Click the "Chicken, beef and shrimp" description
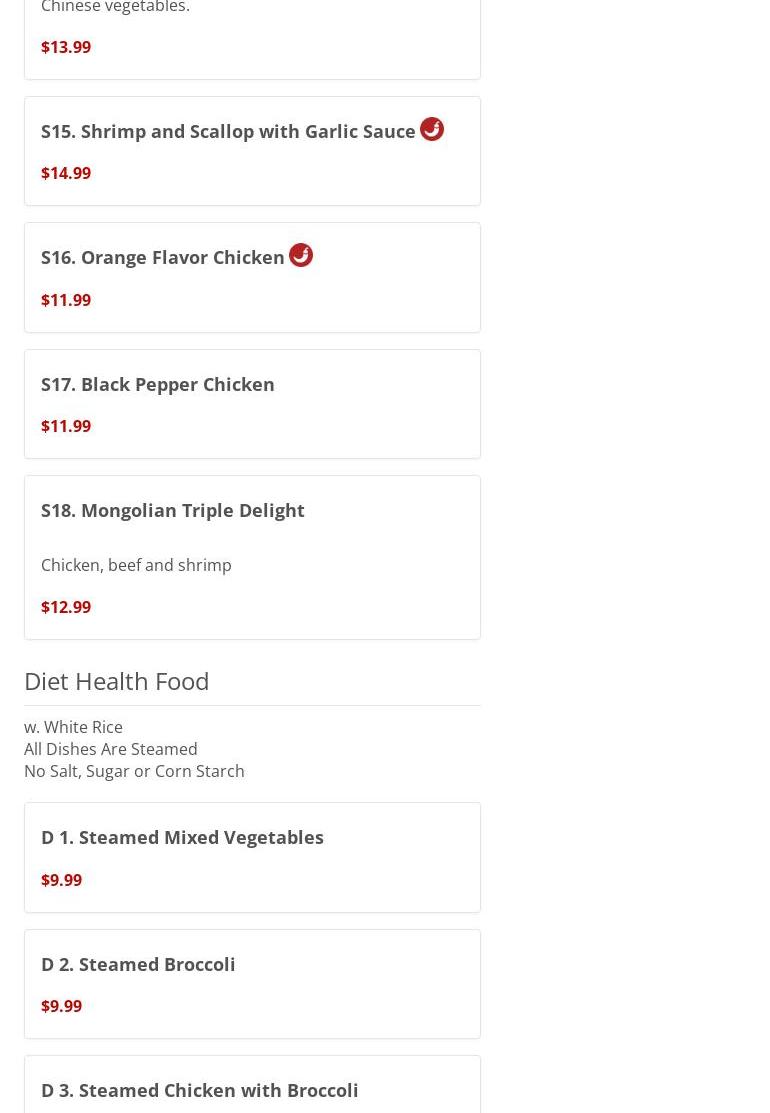The height and width of the screenshot is (1113, 770). (x=136, y=565)
